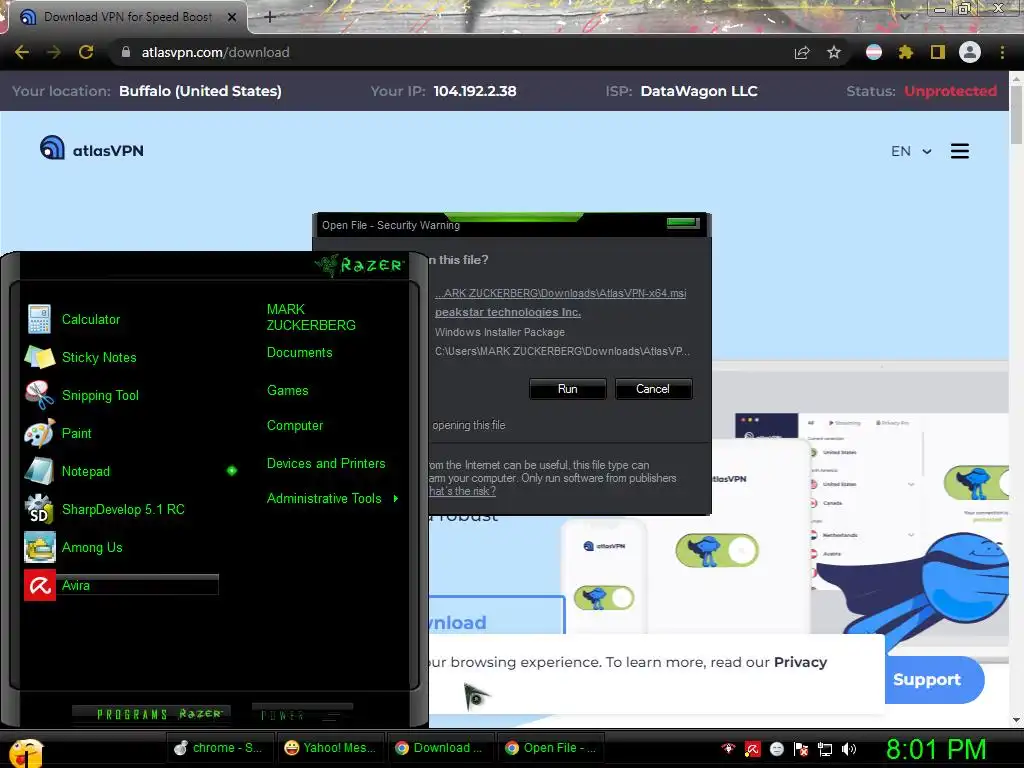The image size is (1024, 768).
Task: Click the Download button on the page
Action: coord(496,616)
